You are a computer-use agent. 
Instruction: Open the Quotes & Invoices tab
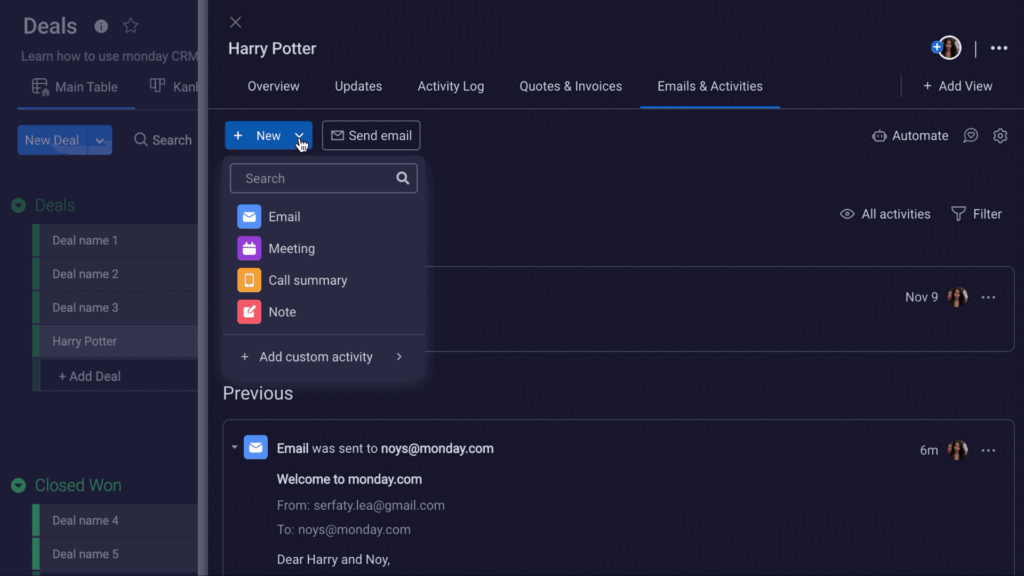(570, 86)
